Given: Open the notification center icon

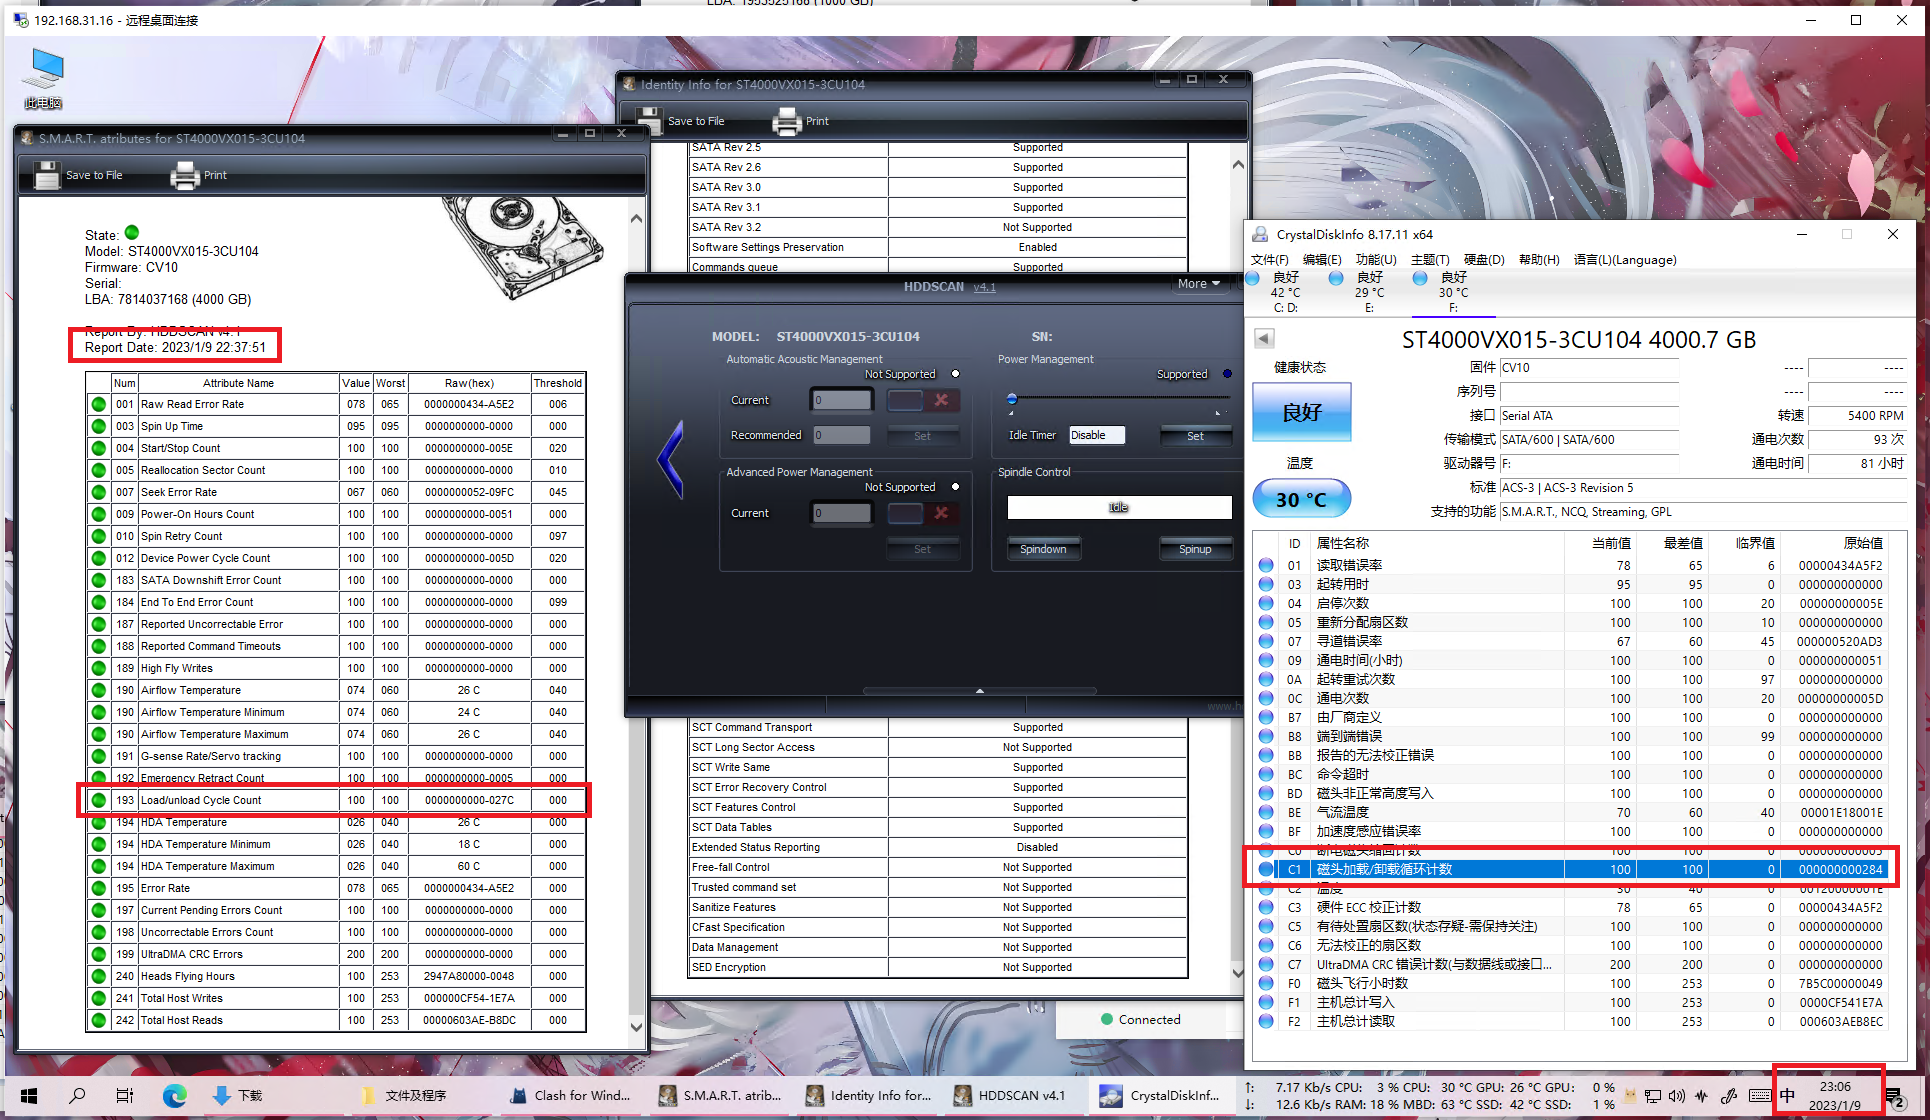Looking at the screenshot, I should 1895,1098.
